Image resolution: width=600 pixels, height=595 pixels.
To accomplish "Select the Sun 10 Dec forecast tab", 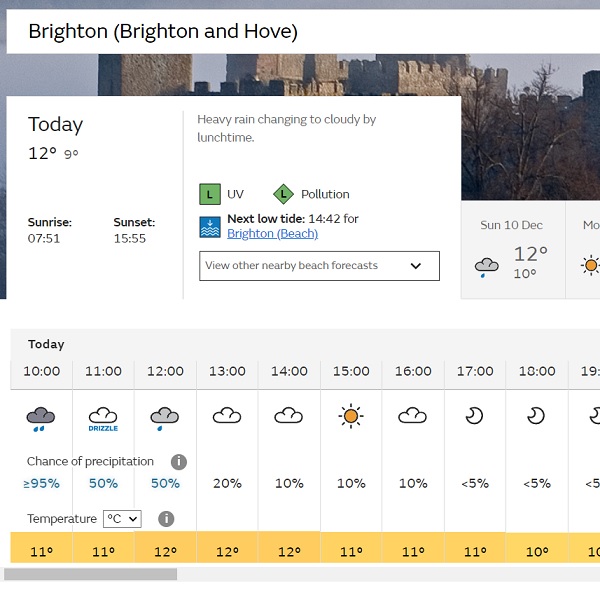I will (x=513, y=250).
